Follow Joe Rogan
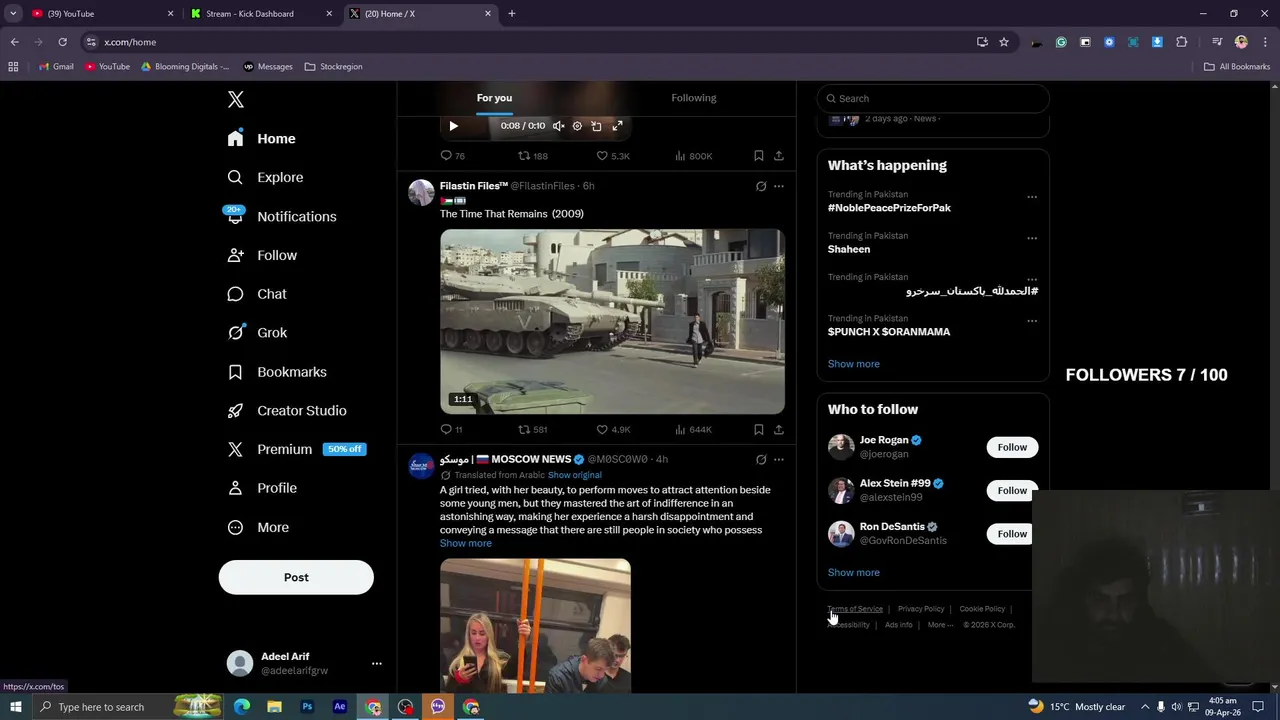 [x=1012, y=447]
